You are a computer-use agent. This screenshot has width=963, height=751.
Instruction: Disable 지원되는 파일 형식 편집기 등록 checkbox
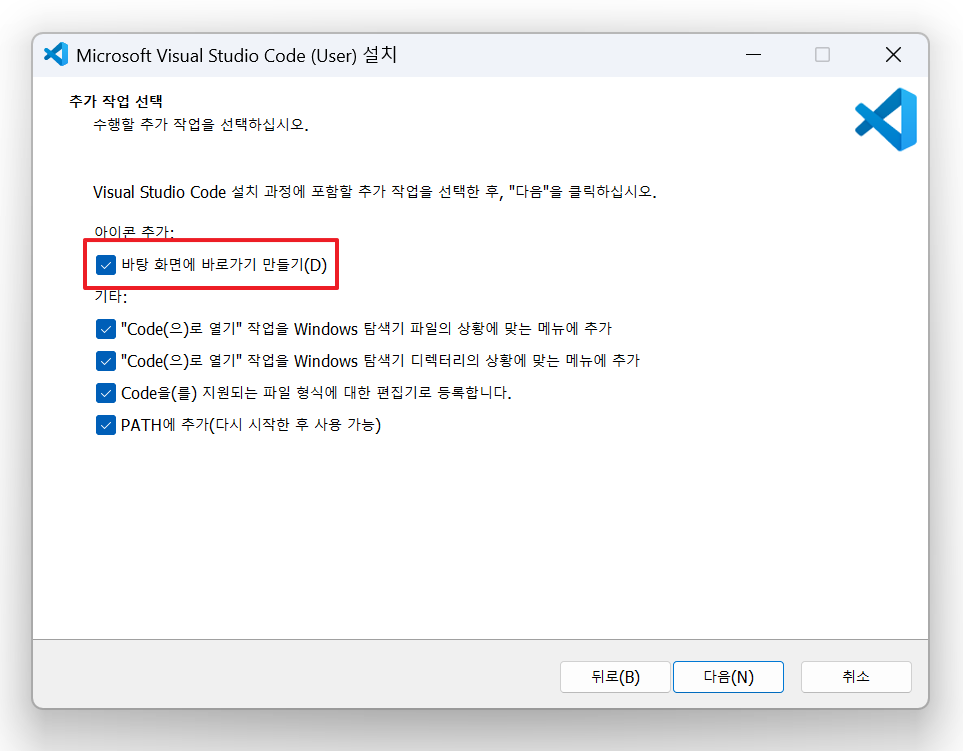pos(106,393)
